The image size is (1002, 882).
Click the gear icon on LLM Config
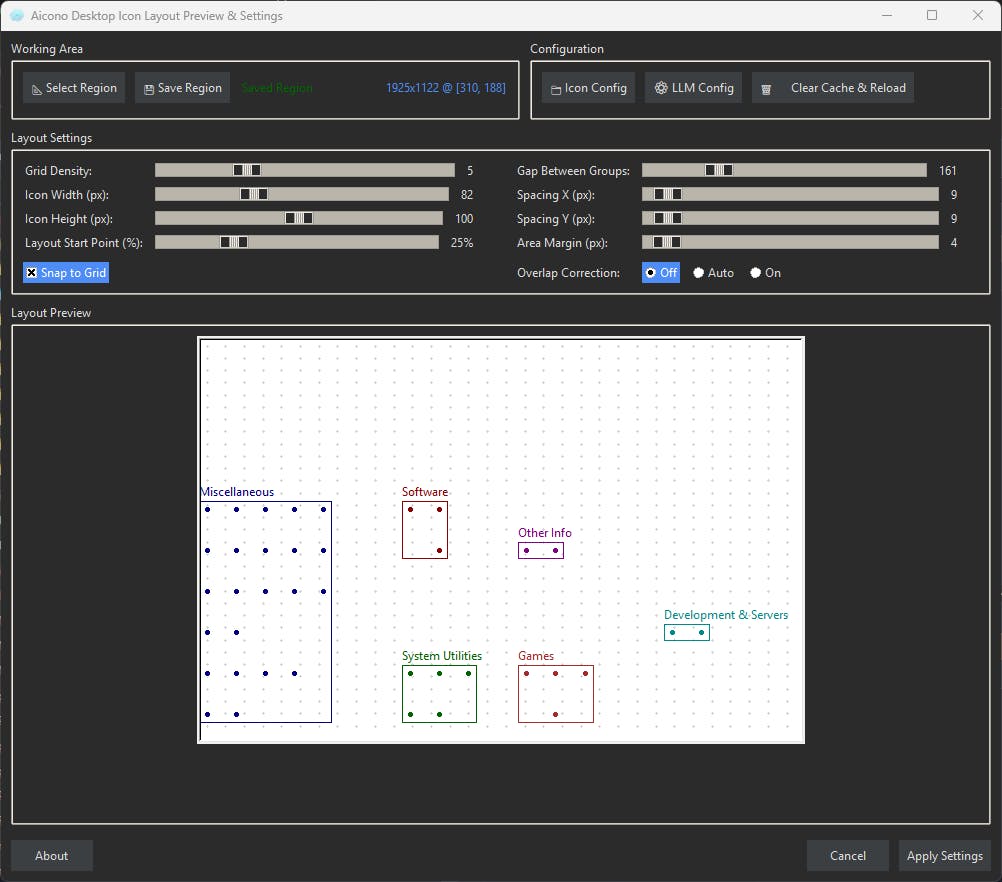coord(661,88)
